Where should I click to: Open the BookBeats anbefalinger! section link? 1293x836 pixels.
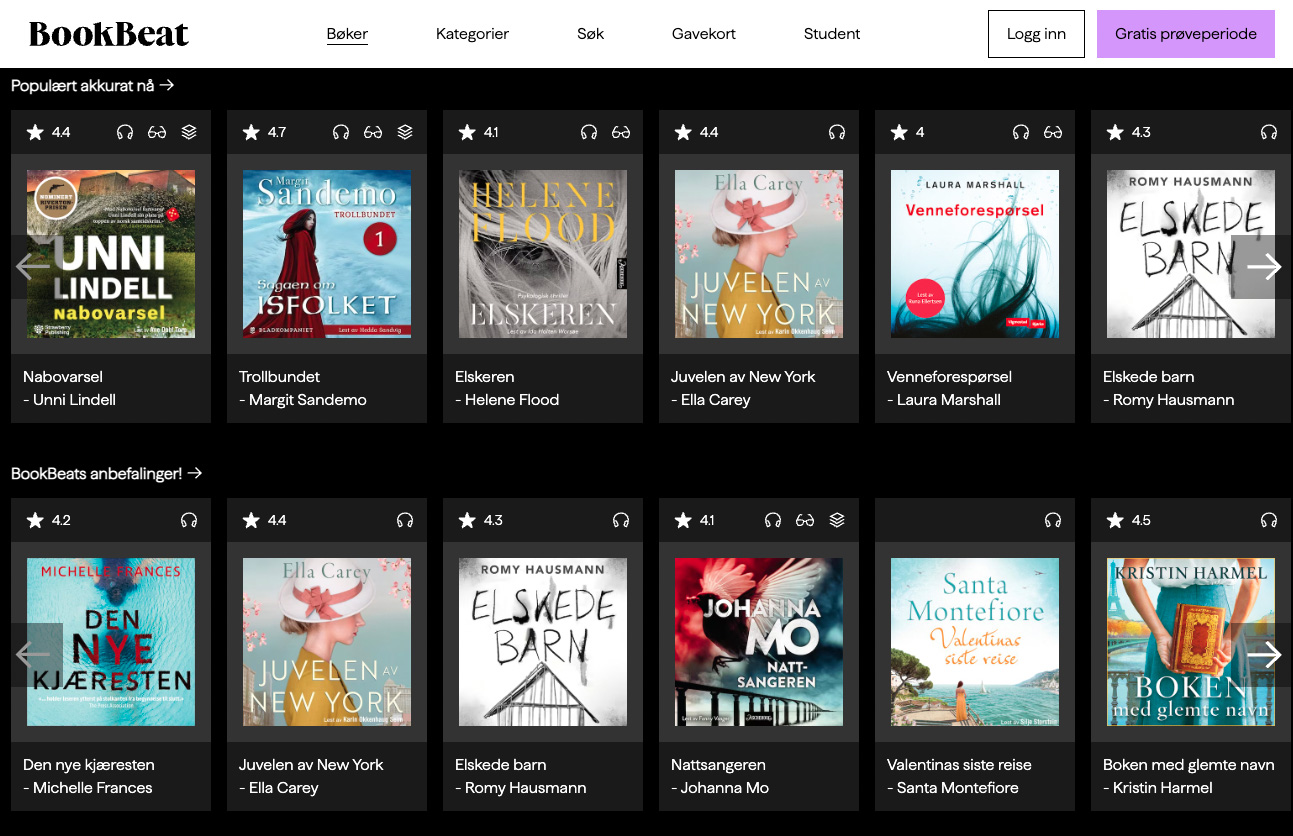[x=107, y=473]
